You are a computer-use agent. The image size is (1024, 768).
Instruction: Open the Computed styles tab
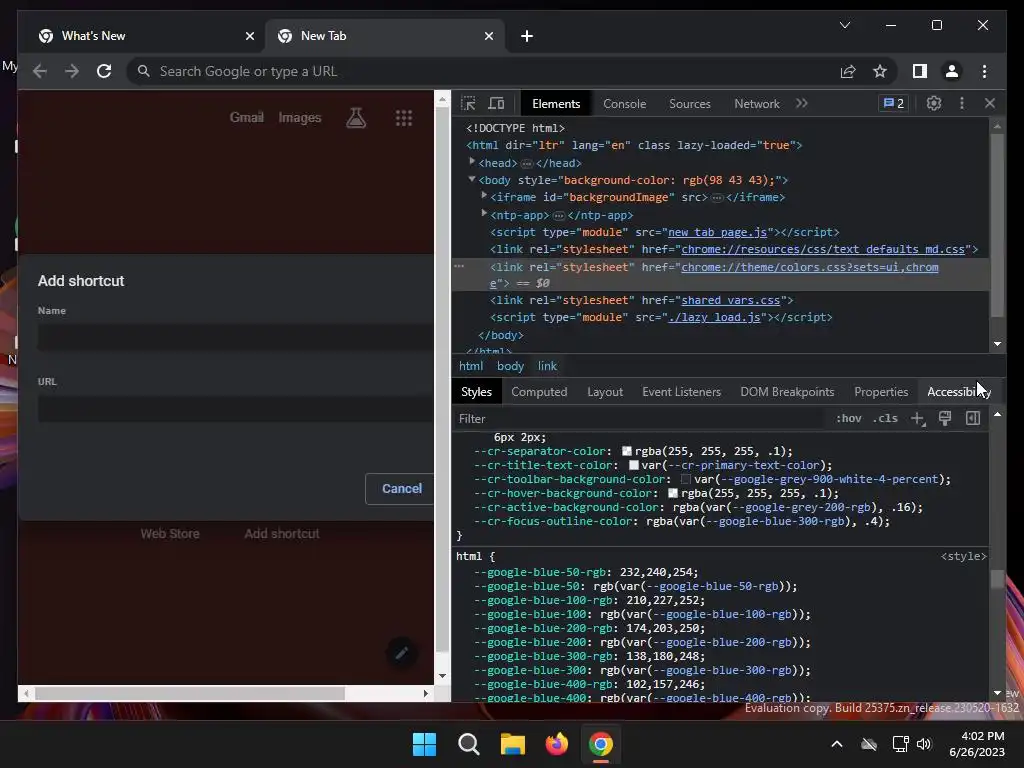click(539, 392)
